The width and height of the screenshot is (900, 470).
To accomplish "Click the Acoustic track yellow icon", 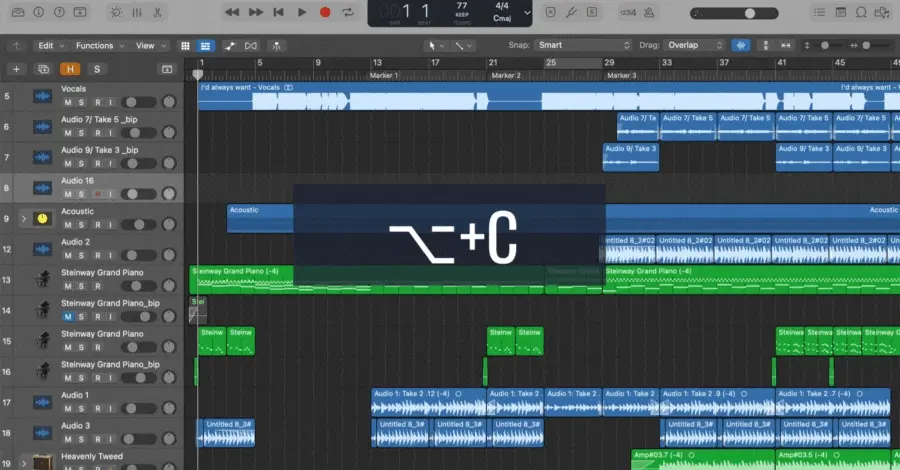I will (42, 219).
